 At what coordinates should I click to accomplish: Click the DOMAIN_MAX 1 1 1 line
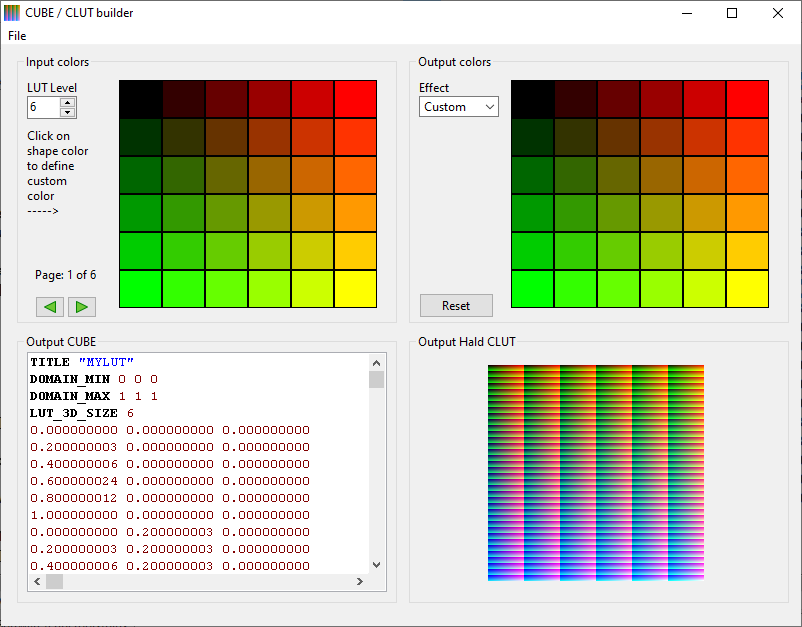point(94,396)
